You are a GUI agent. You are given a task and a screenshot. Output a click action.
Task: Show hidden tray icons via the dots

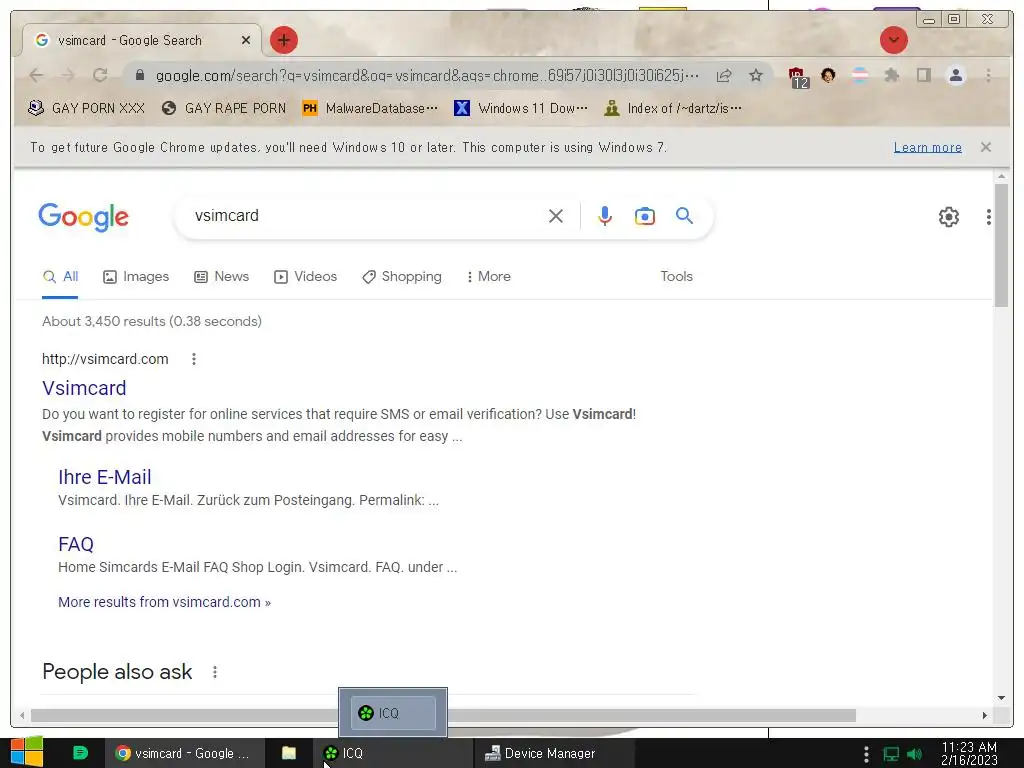click(865, 754)
